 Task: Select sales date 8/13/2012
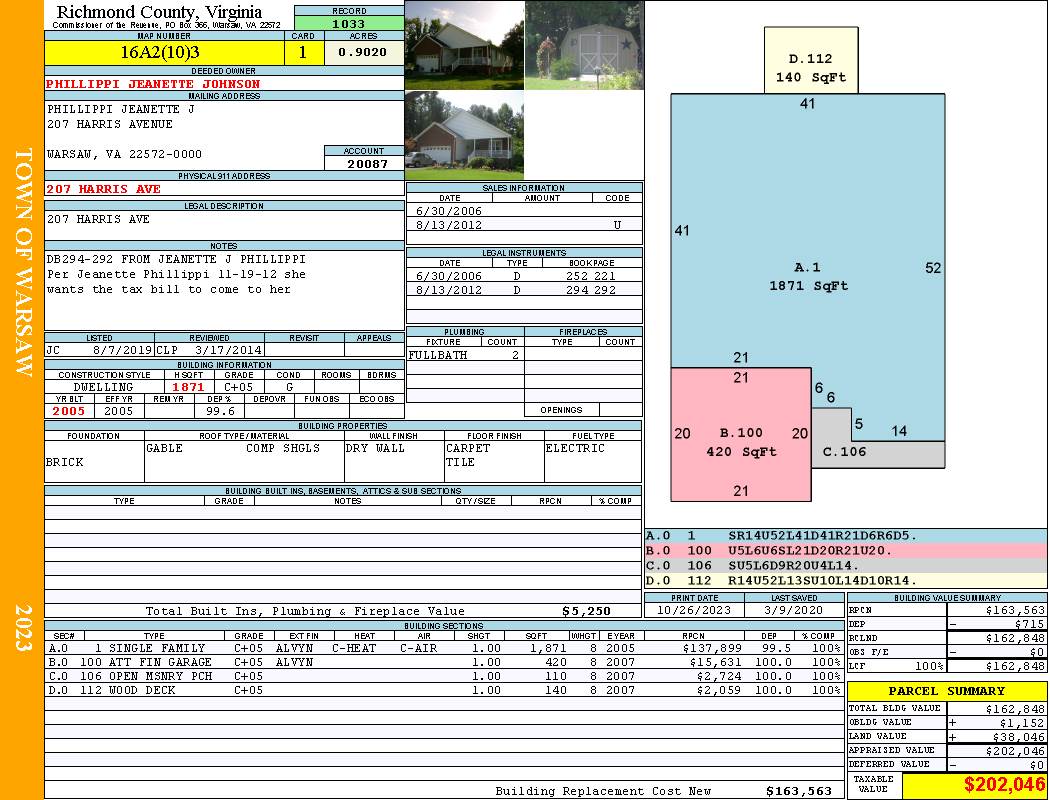pos(449,225)
